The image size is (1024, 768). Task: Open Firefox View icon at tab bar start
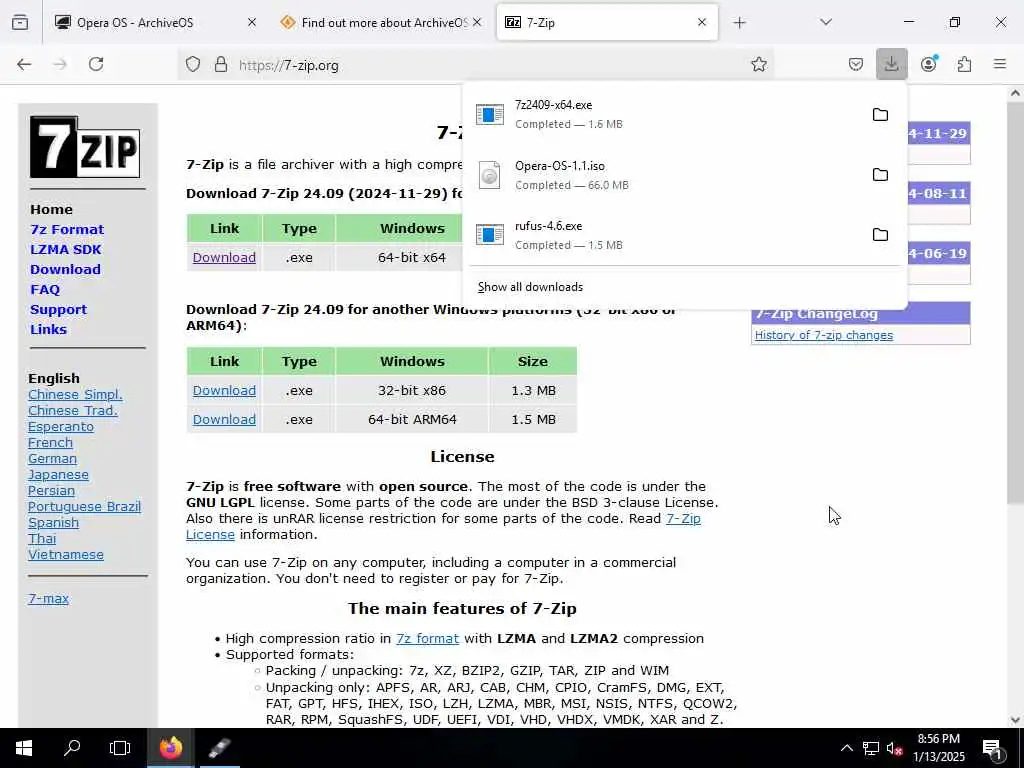(20, 23)
